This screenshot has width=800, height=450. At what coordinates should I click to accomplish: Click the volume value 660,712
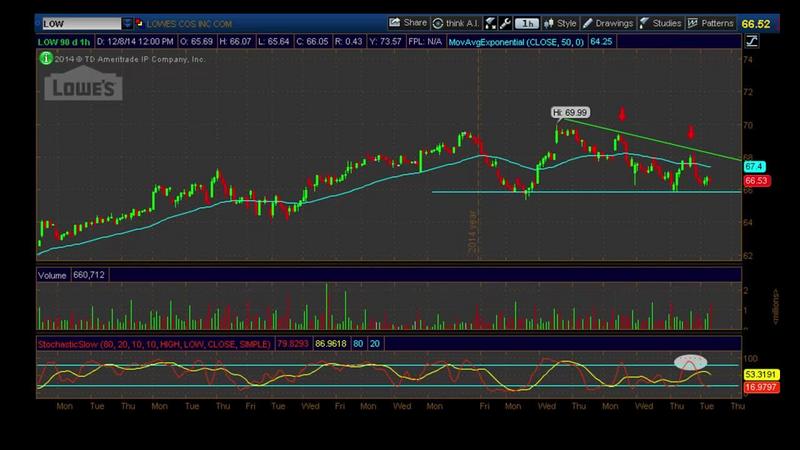pos(89,275)
